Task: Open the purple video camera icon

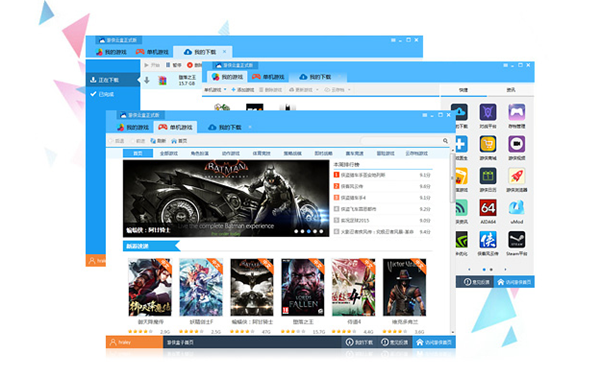Action: coord(517,144)
